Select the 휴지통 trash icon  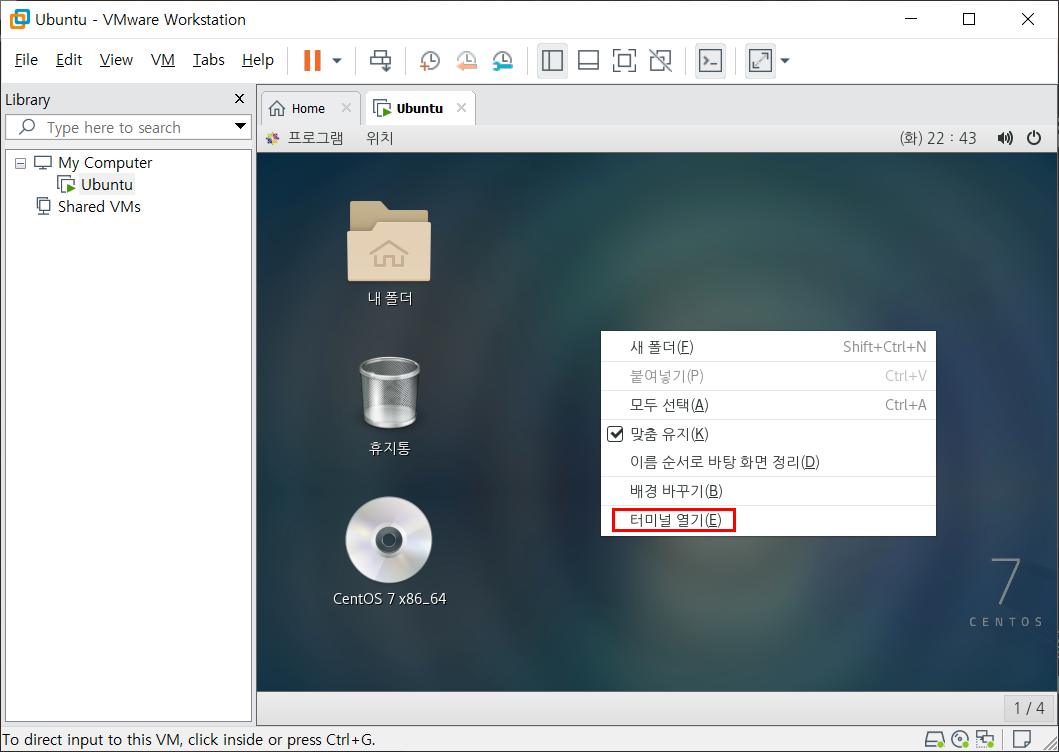coord(390,406)
